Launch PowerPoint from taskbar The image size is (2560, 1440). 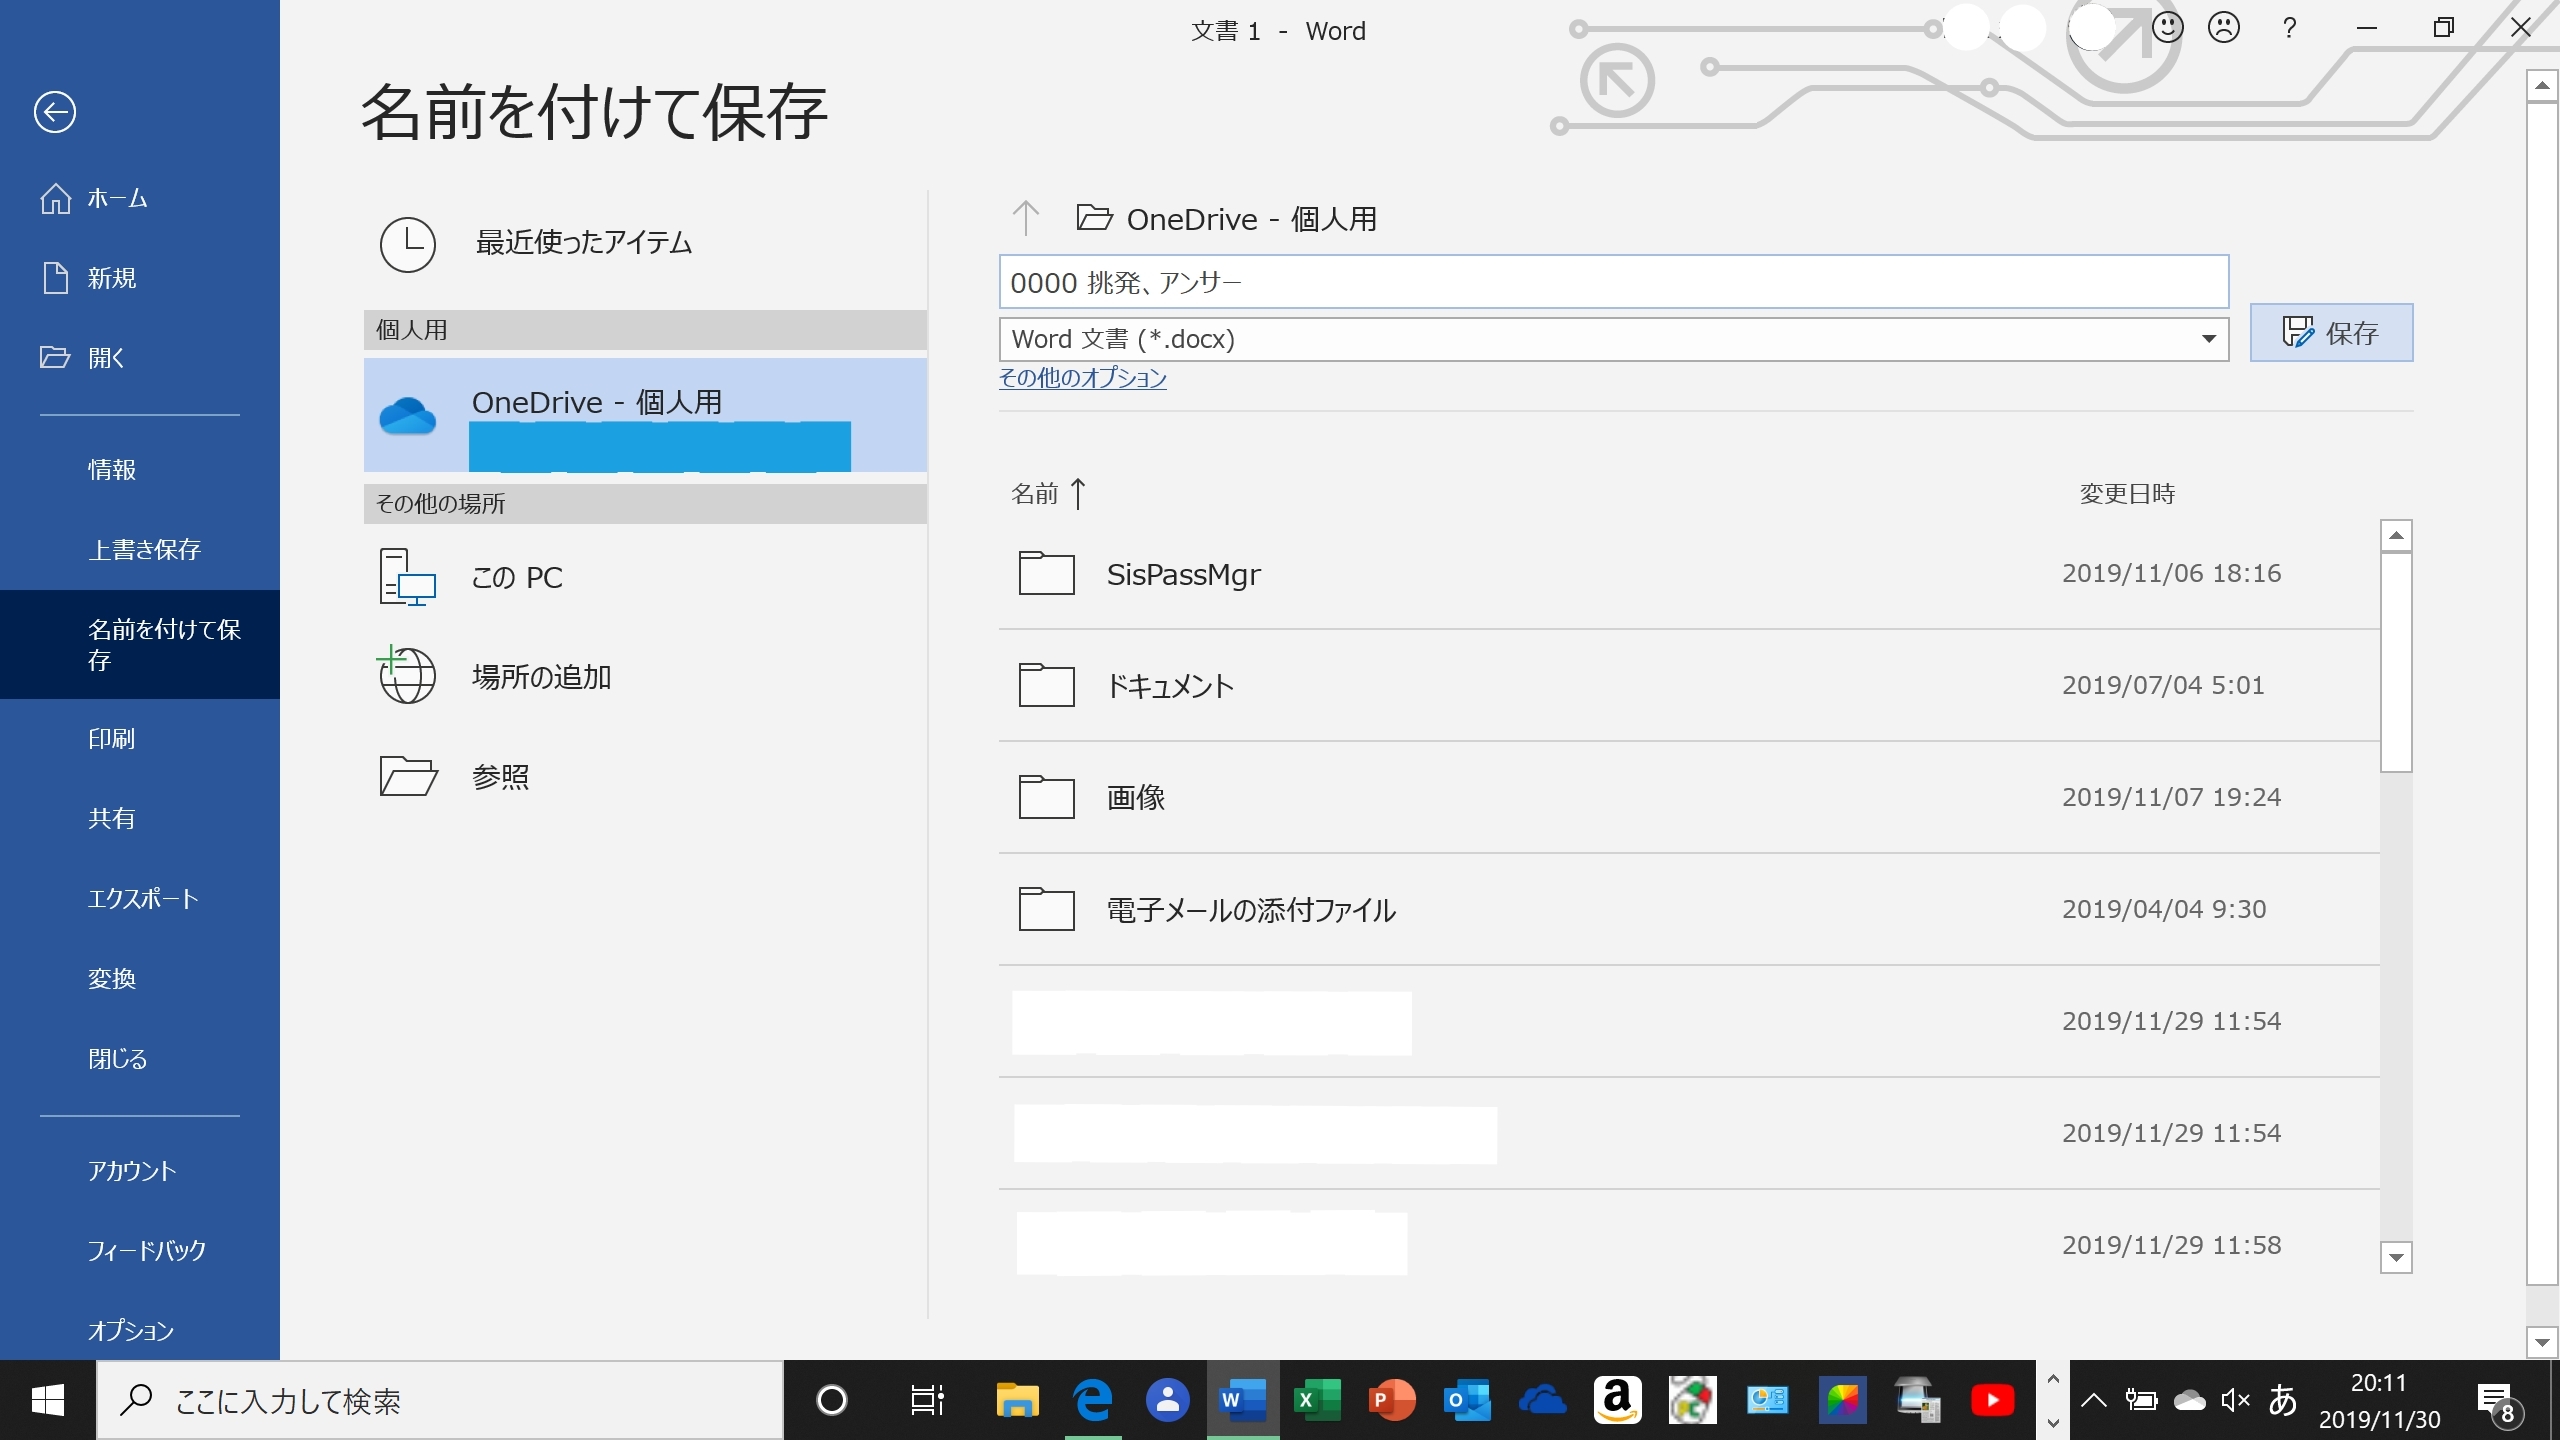click(x=1392, y=1401)
